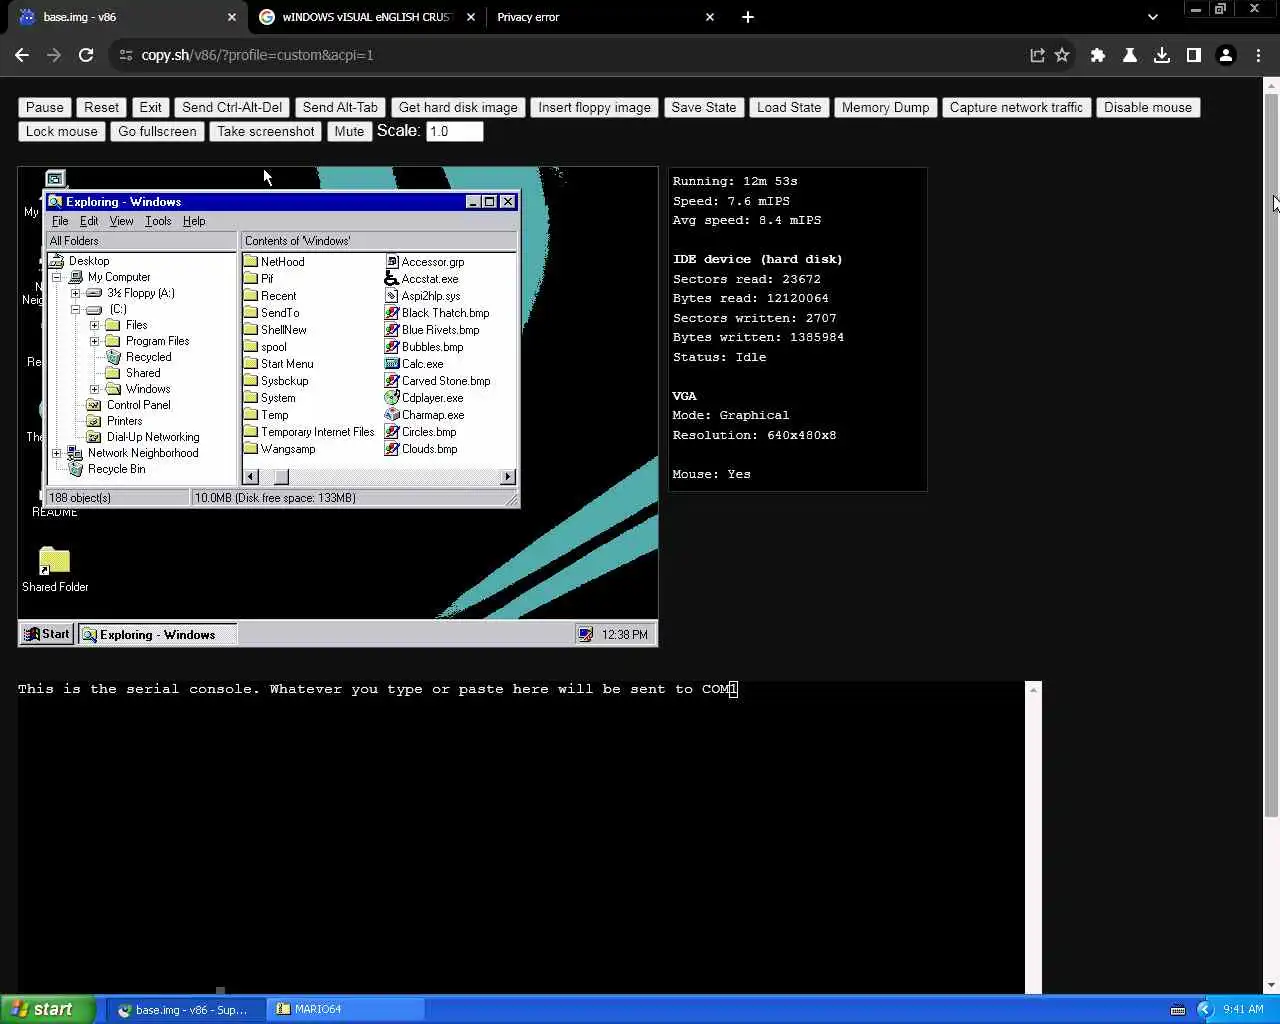Viewport: 1280px width, 1024px height.
Task: Open Chrome downloads icon
Action: click(1162, 55)
